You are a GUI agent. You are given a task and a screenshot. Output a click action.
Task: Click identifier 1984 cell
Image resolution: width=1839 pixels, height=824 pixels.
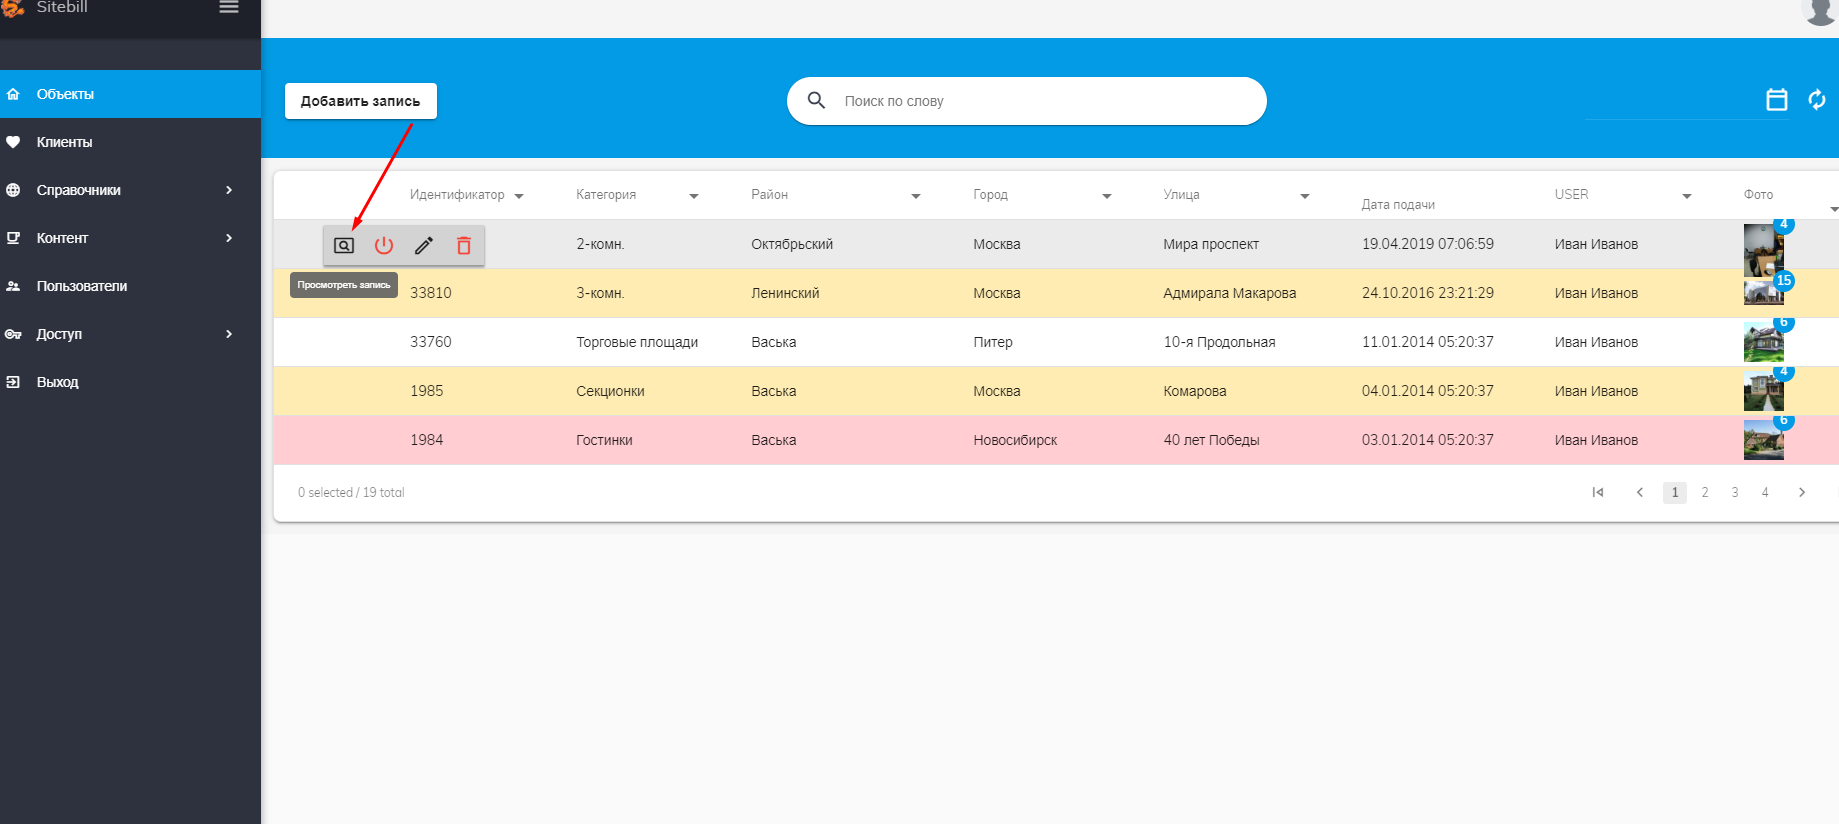[x=427, y=440]
